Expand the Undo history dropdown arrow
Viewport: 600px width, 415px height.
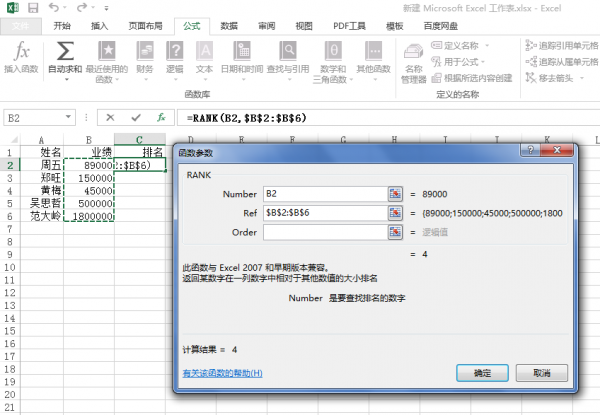[x=64, y=8]
